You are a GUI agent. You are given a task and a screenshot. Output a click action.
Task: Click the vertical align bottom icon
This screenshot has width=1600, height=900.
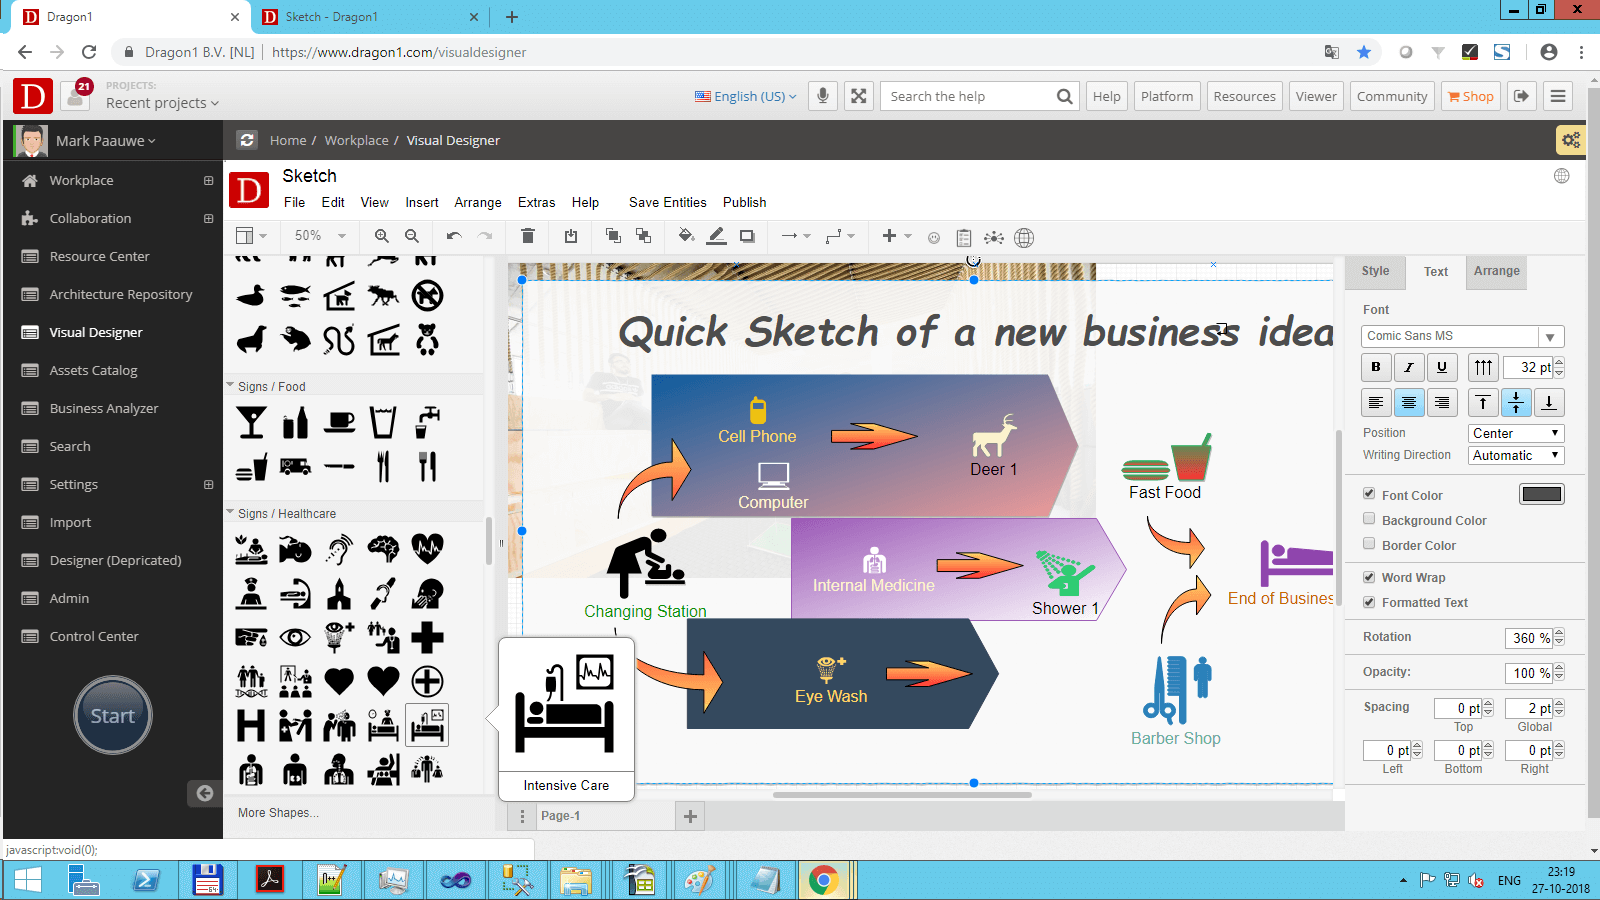point(1549,403)
